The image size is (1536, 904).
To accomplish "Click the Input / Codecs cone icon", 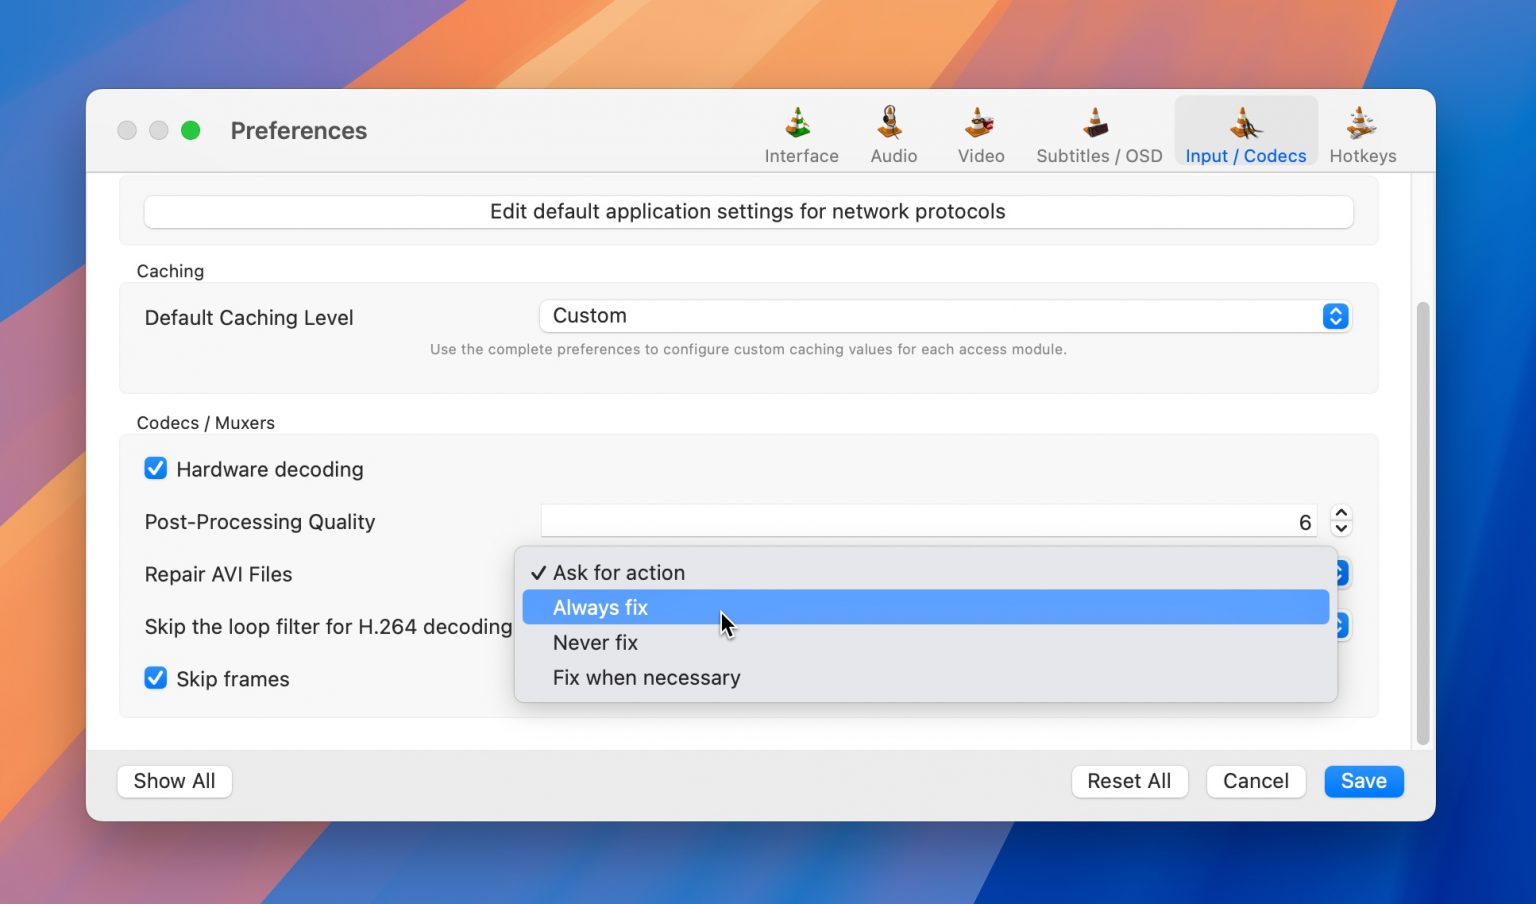I will pyautogui.click(x=1245, y=125).
